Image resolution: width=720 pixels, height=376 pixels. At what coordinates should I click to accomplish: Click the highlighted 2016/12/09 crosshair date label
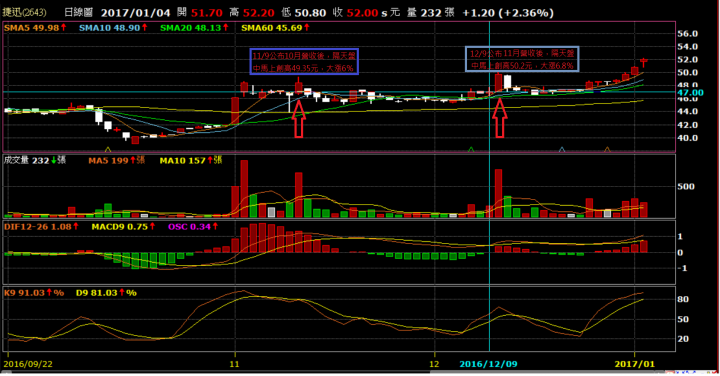pos(489,364)
